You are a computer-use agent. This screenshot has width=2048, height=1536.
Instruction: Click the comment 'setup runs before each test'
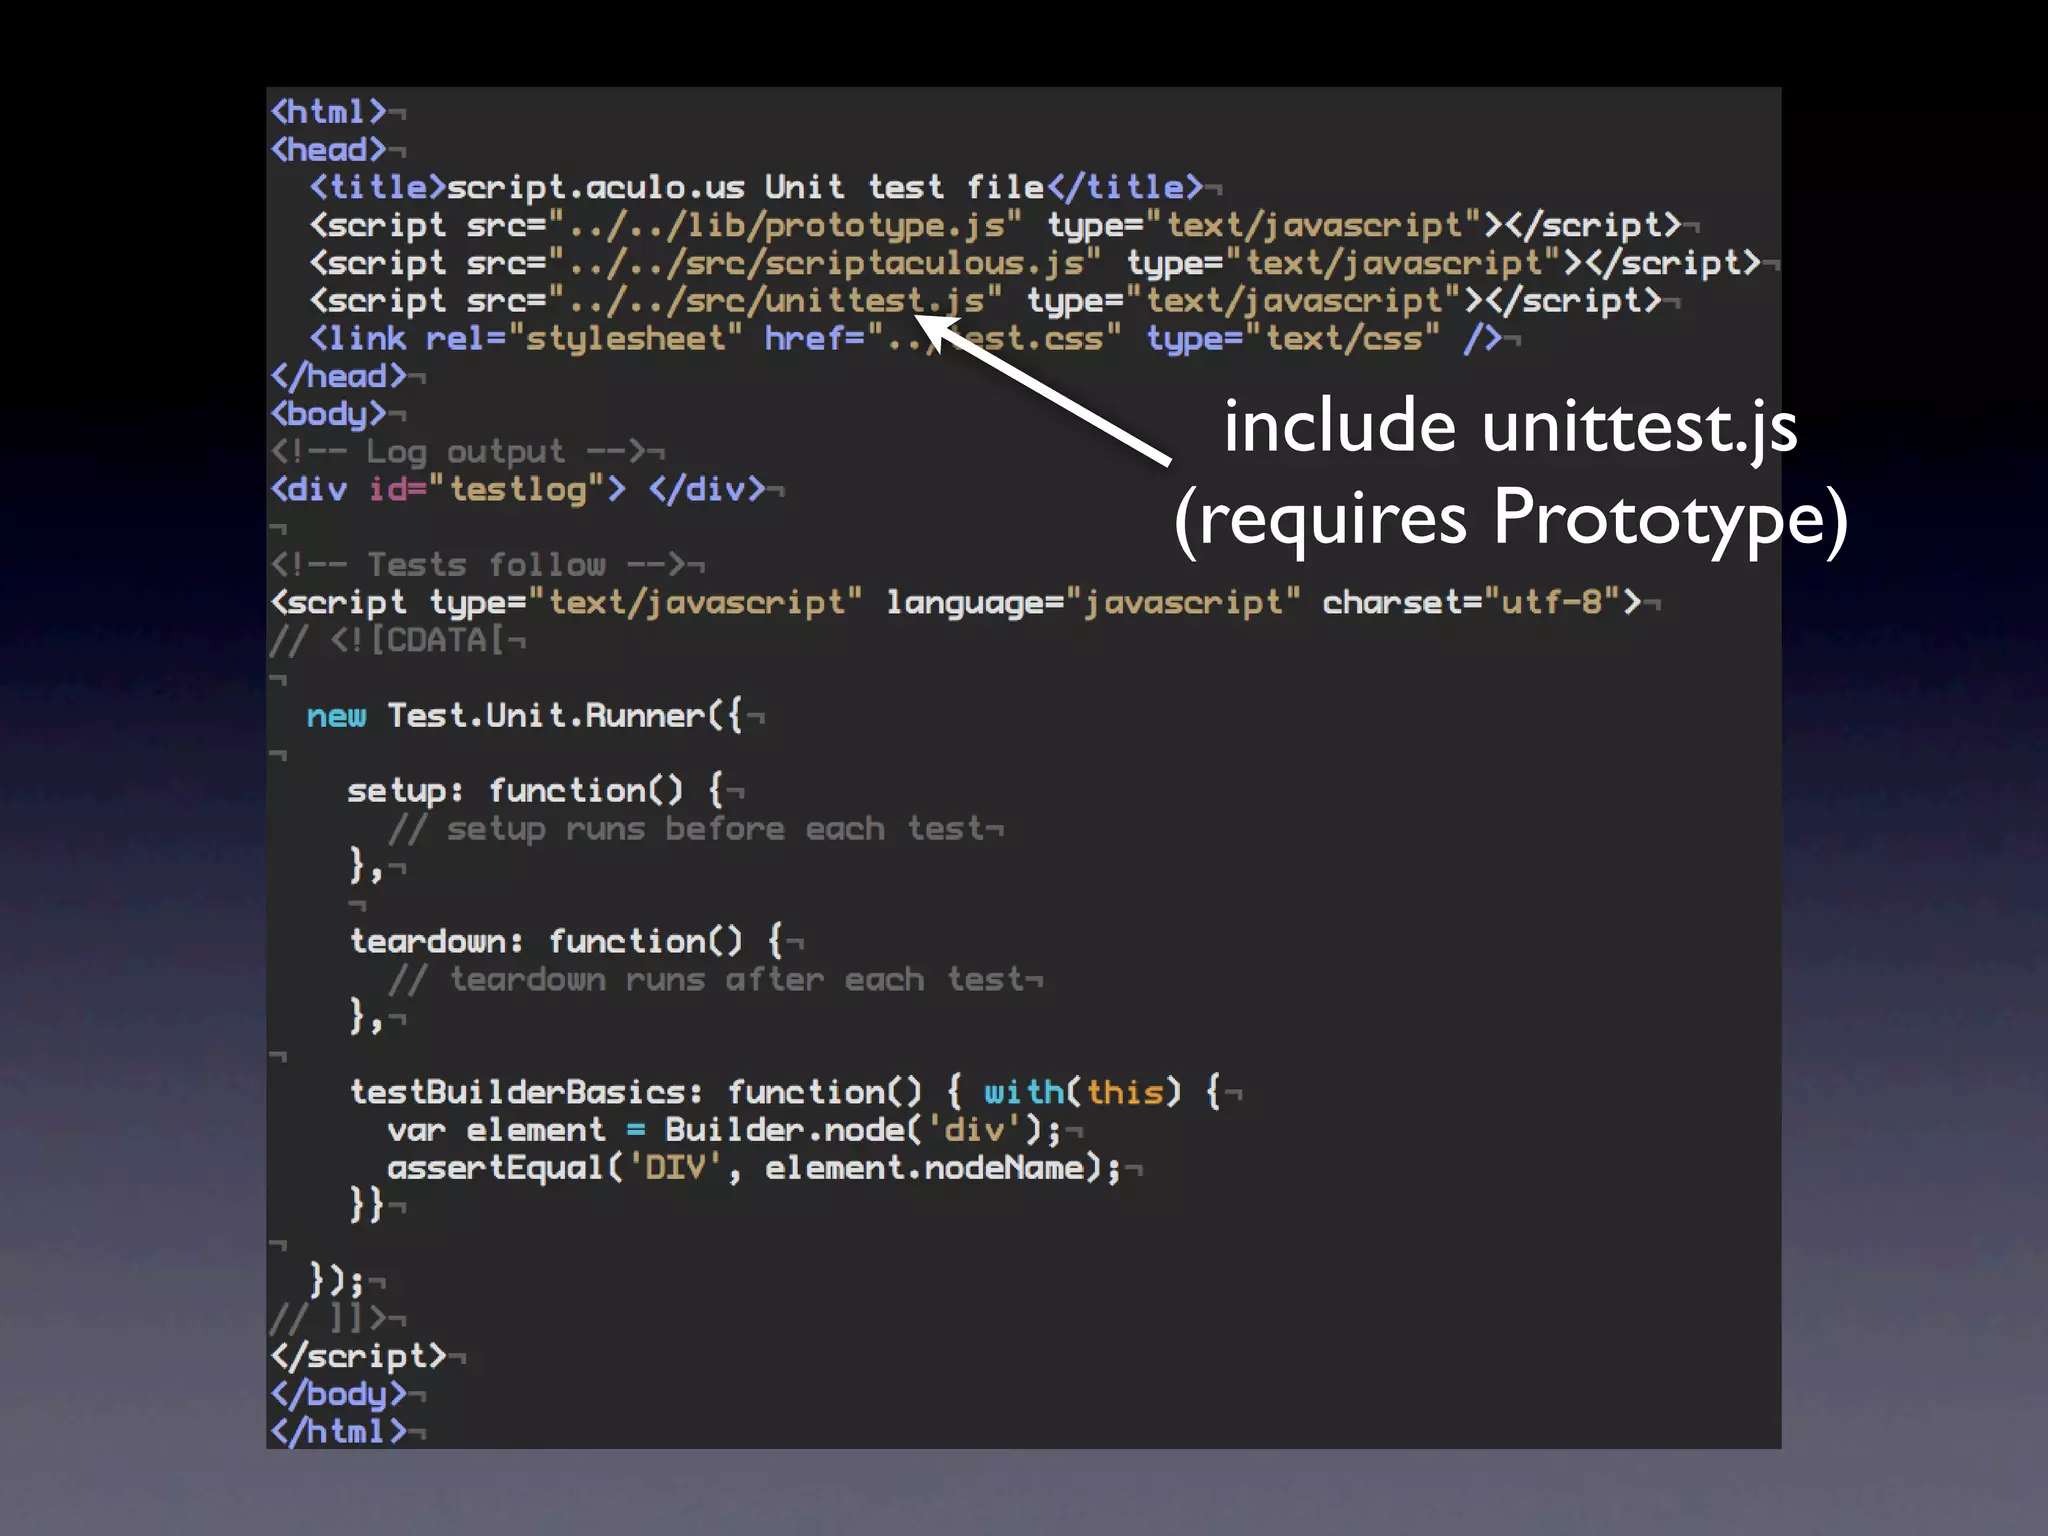coord(686,829)
